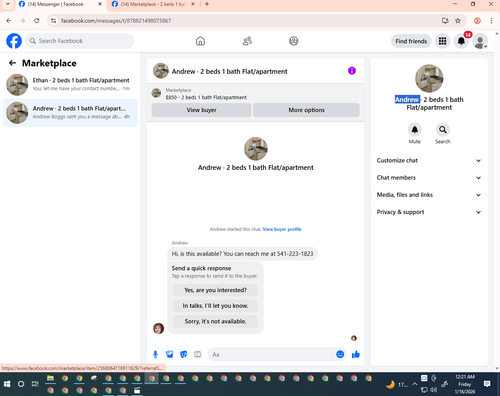Focus the Search Facebook box

(80, 41)
